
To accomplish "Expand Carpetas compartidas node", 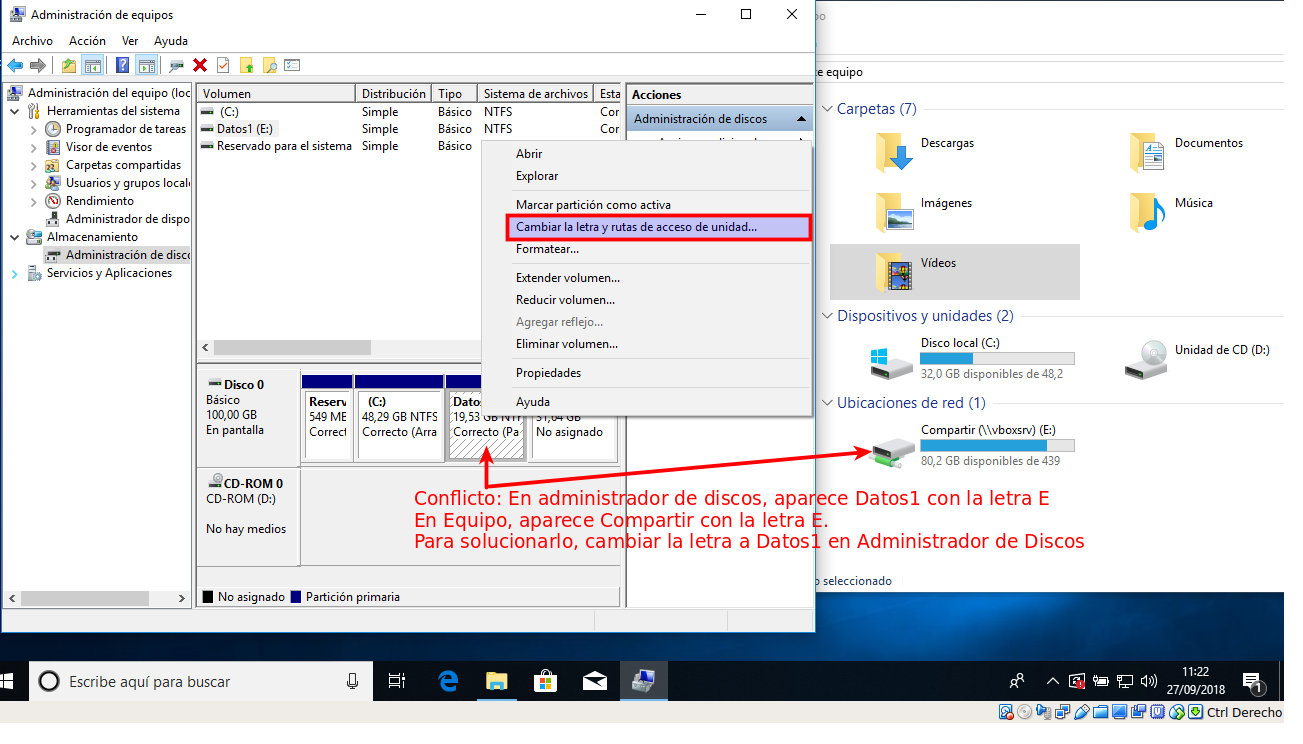I will point(34,165).
